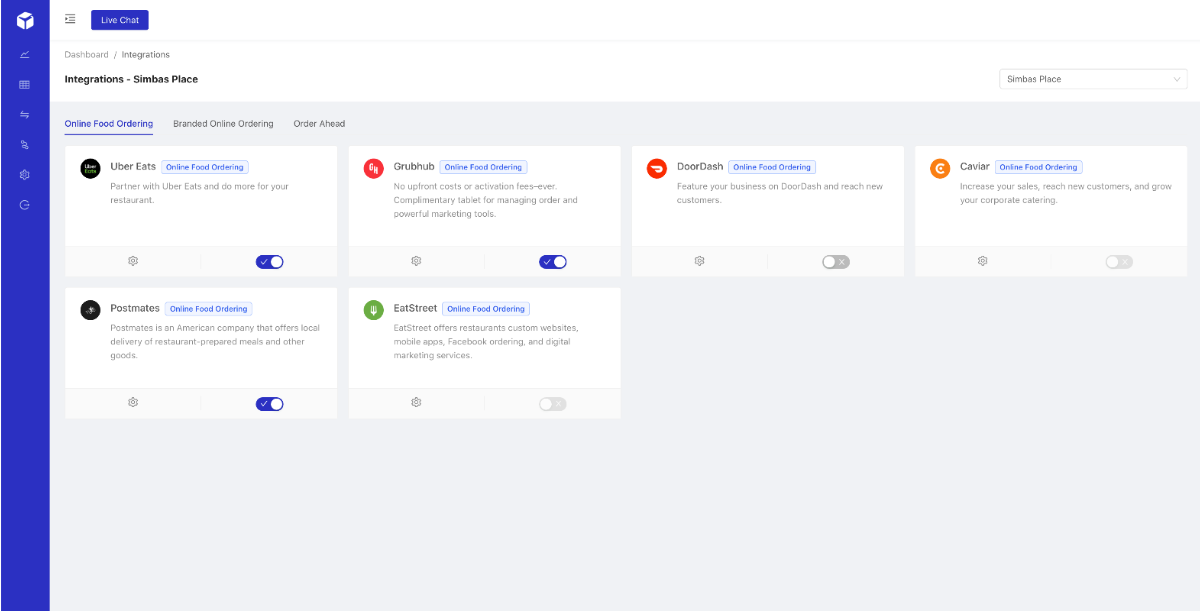Click the EatStreet card title

point(415,308)
